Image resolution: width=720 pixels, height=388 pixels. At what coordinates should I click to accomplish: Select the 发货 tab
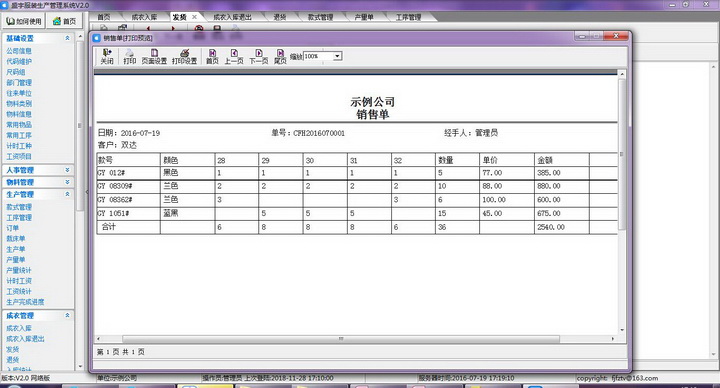pos(180,17)
